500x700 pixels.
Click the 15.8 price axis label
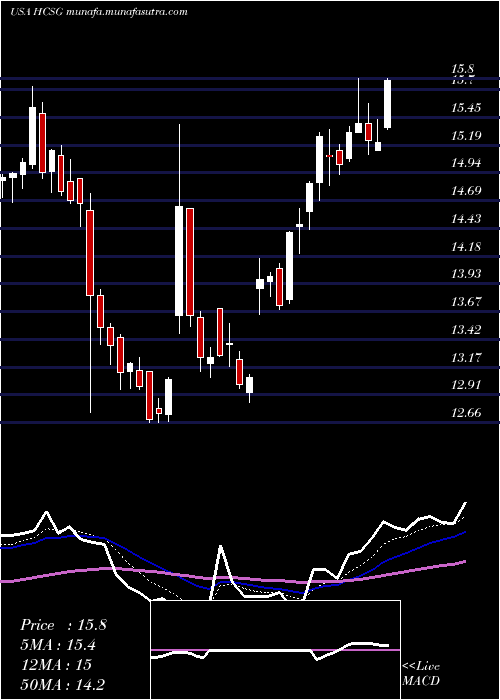[463, 69]
